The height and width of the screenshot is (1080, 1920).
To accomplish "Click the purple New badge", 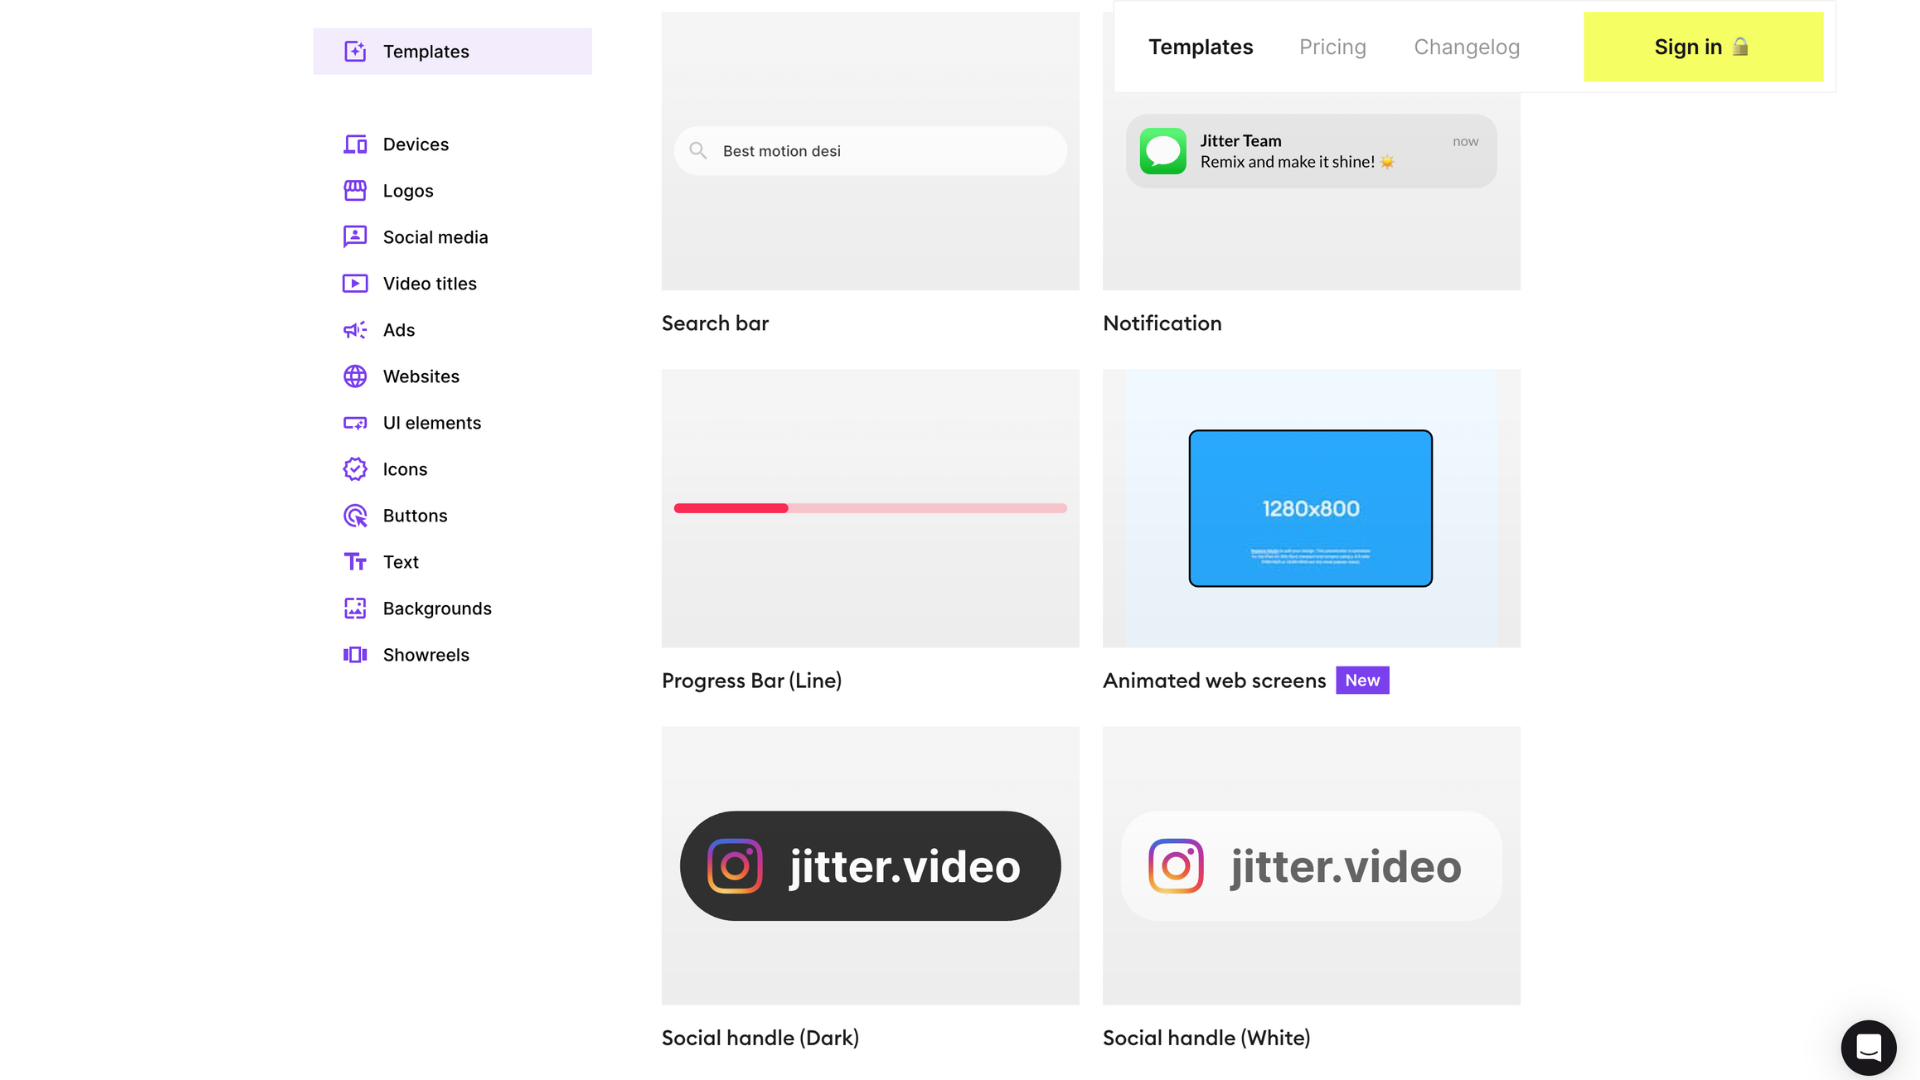I will pos(1362,680).
